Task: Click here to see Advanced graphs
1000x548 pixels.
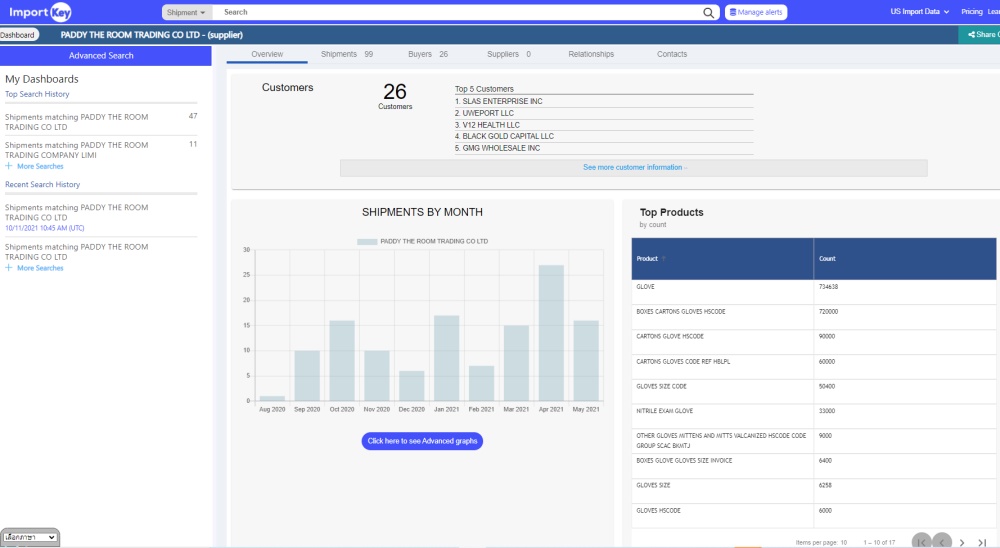Action: tap(422, 441)
